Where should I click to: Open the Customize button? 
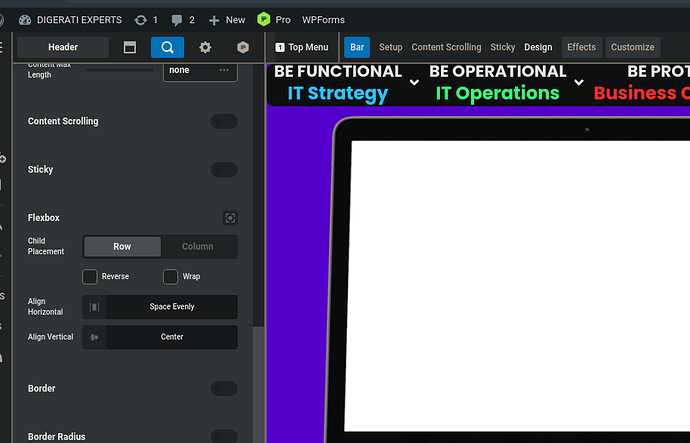coord(632,47)
